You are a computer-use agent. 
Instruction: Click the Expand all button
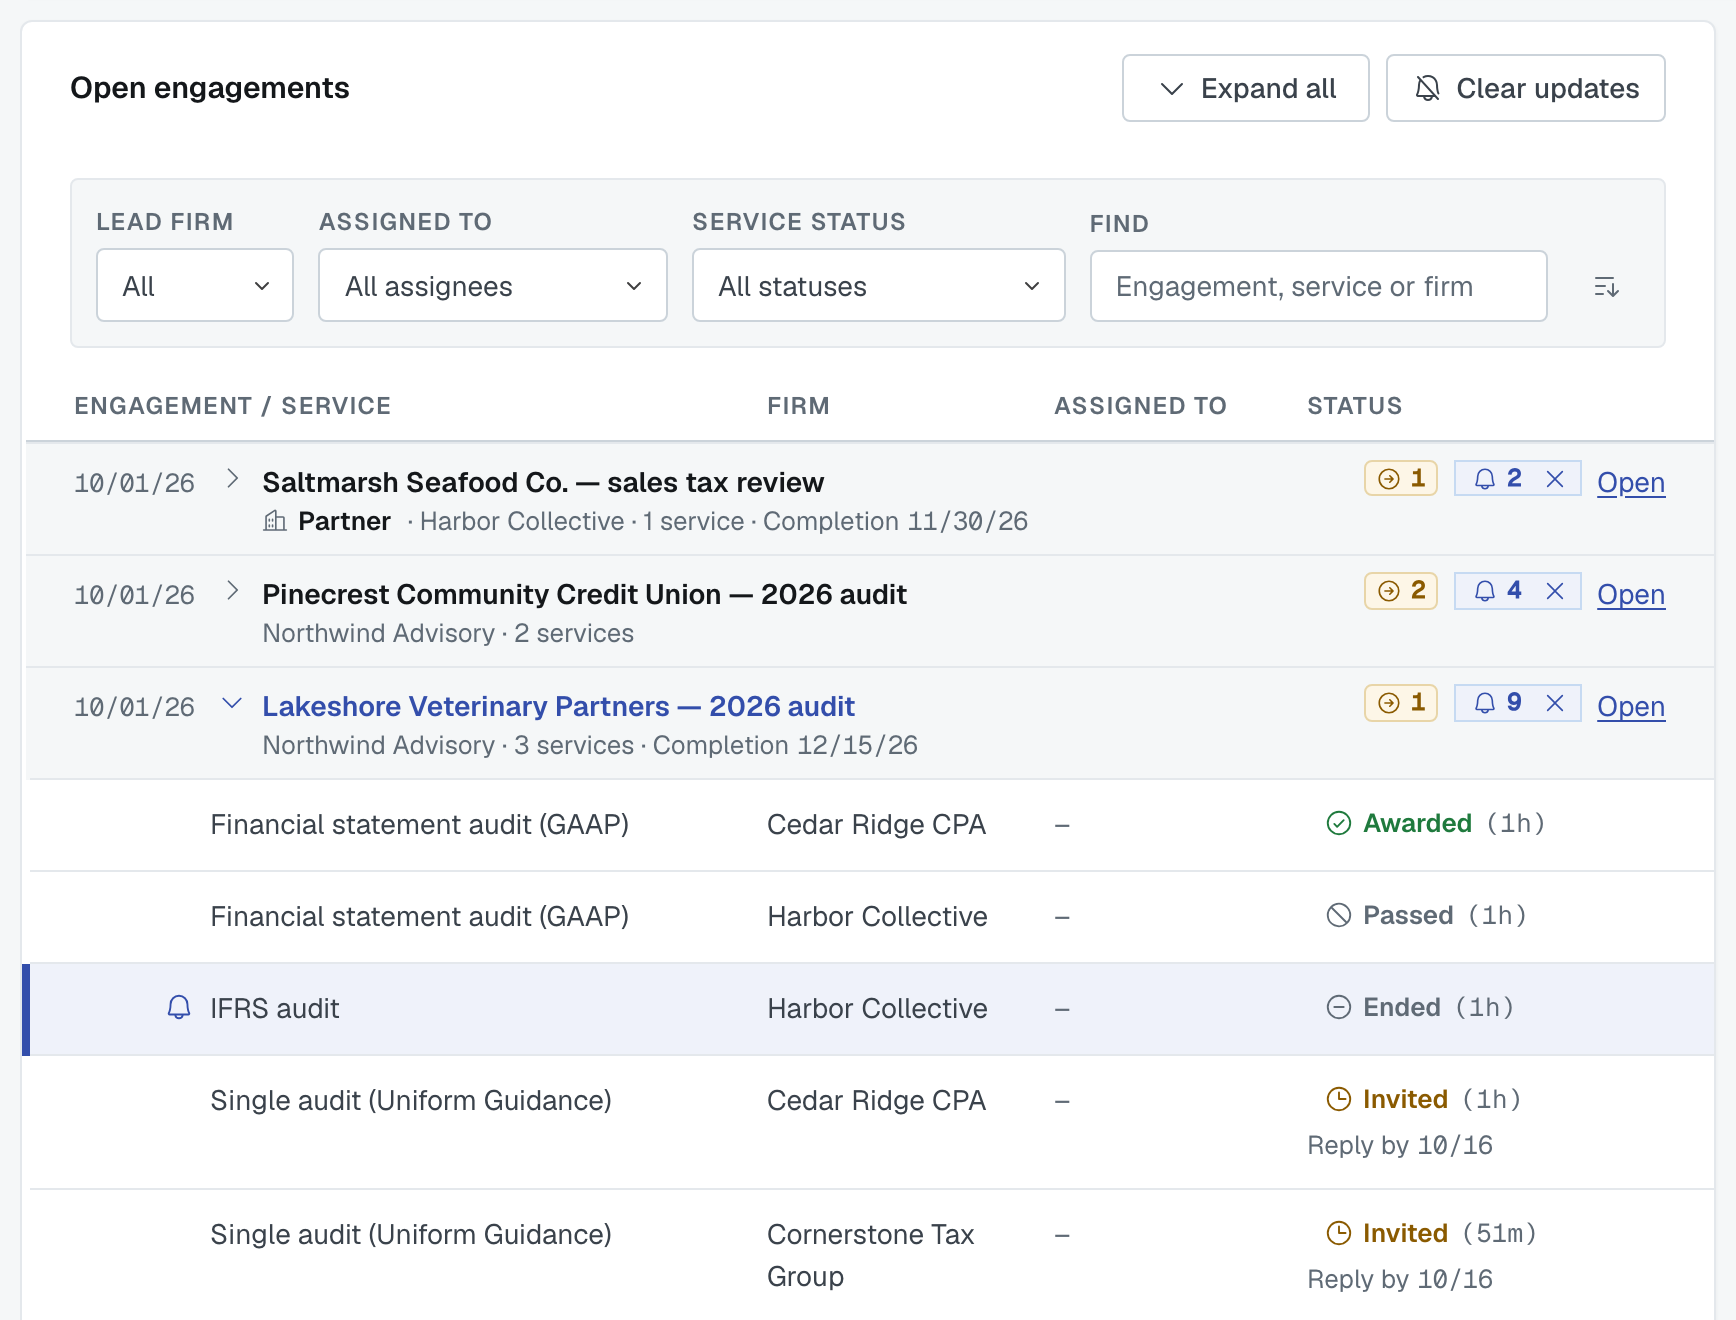click(x=1246, y=88)
